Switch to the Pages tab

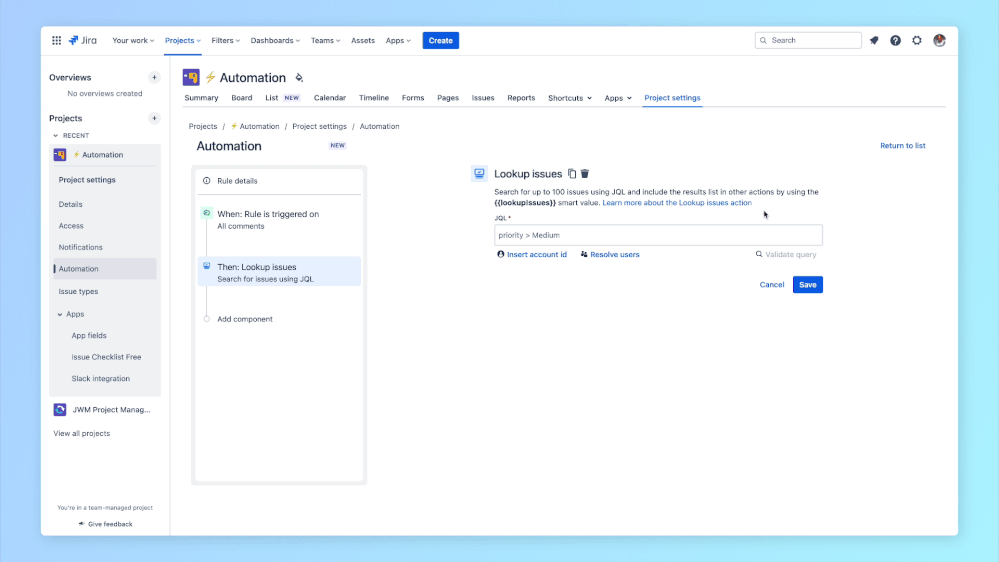tap(448, 98)
